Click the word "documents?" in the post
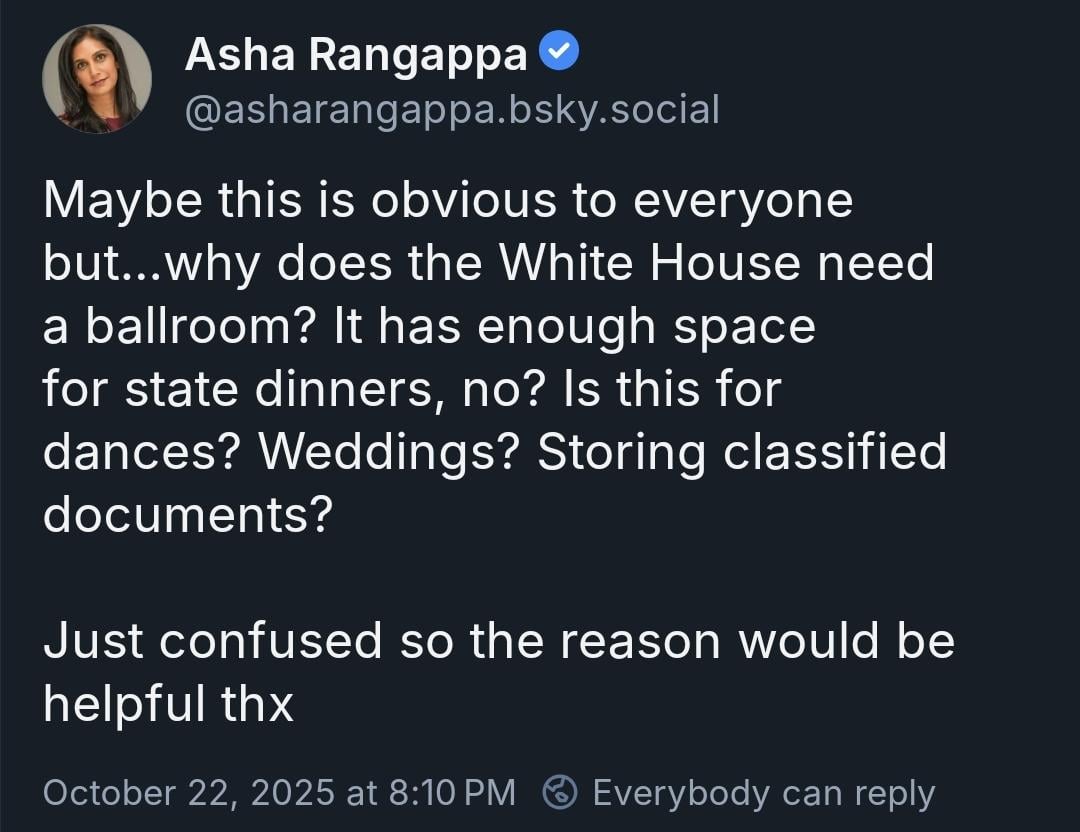The image size is (1080, 832). tap(186, 515)
